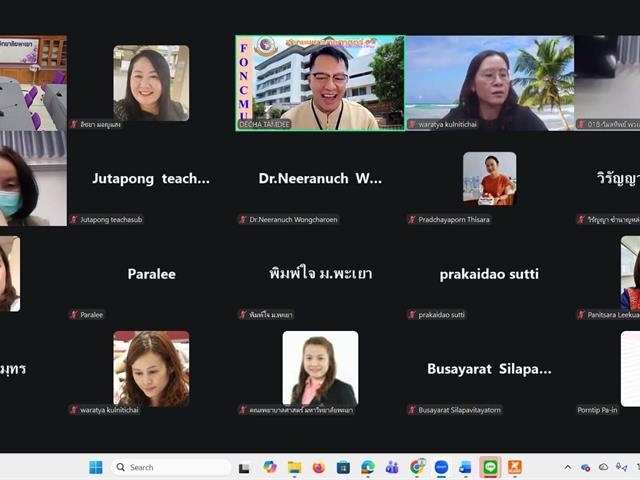Select the Paralee participant tile

(151, 273)
